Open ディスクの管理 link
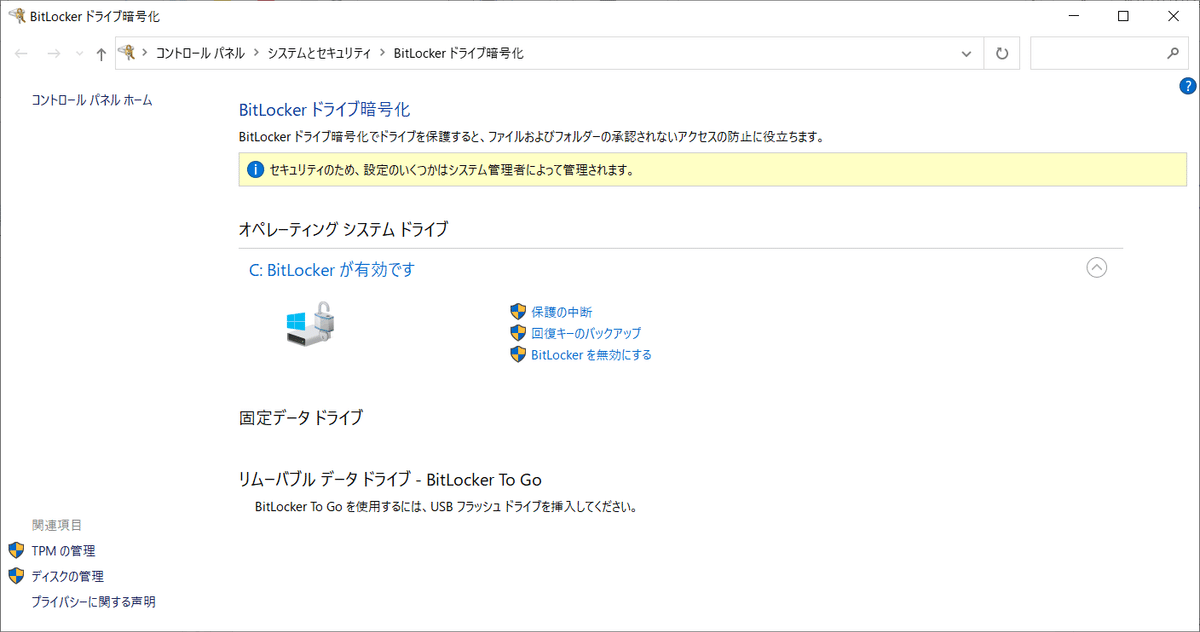 (x=68, y=577)
